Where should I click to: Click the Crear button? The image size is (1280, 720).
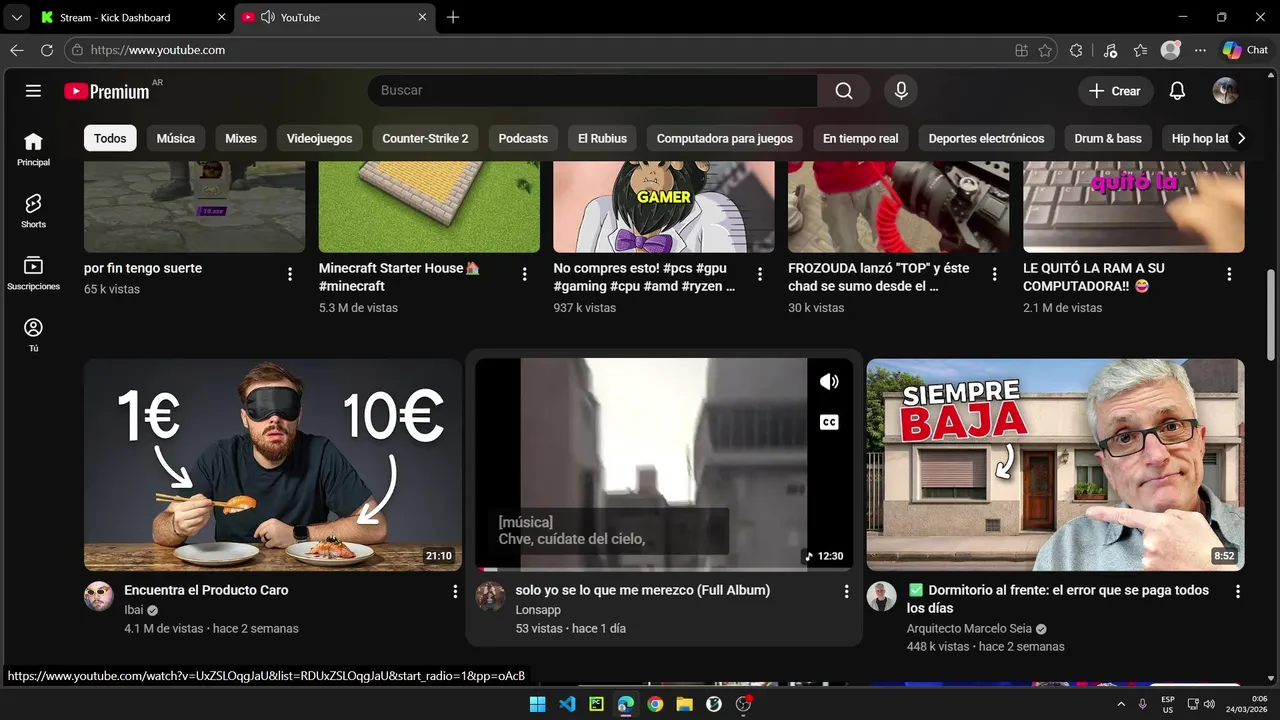pos(1115,91)
